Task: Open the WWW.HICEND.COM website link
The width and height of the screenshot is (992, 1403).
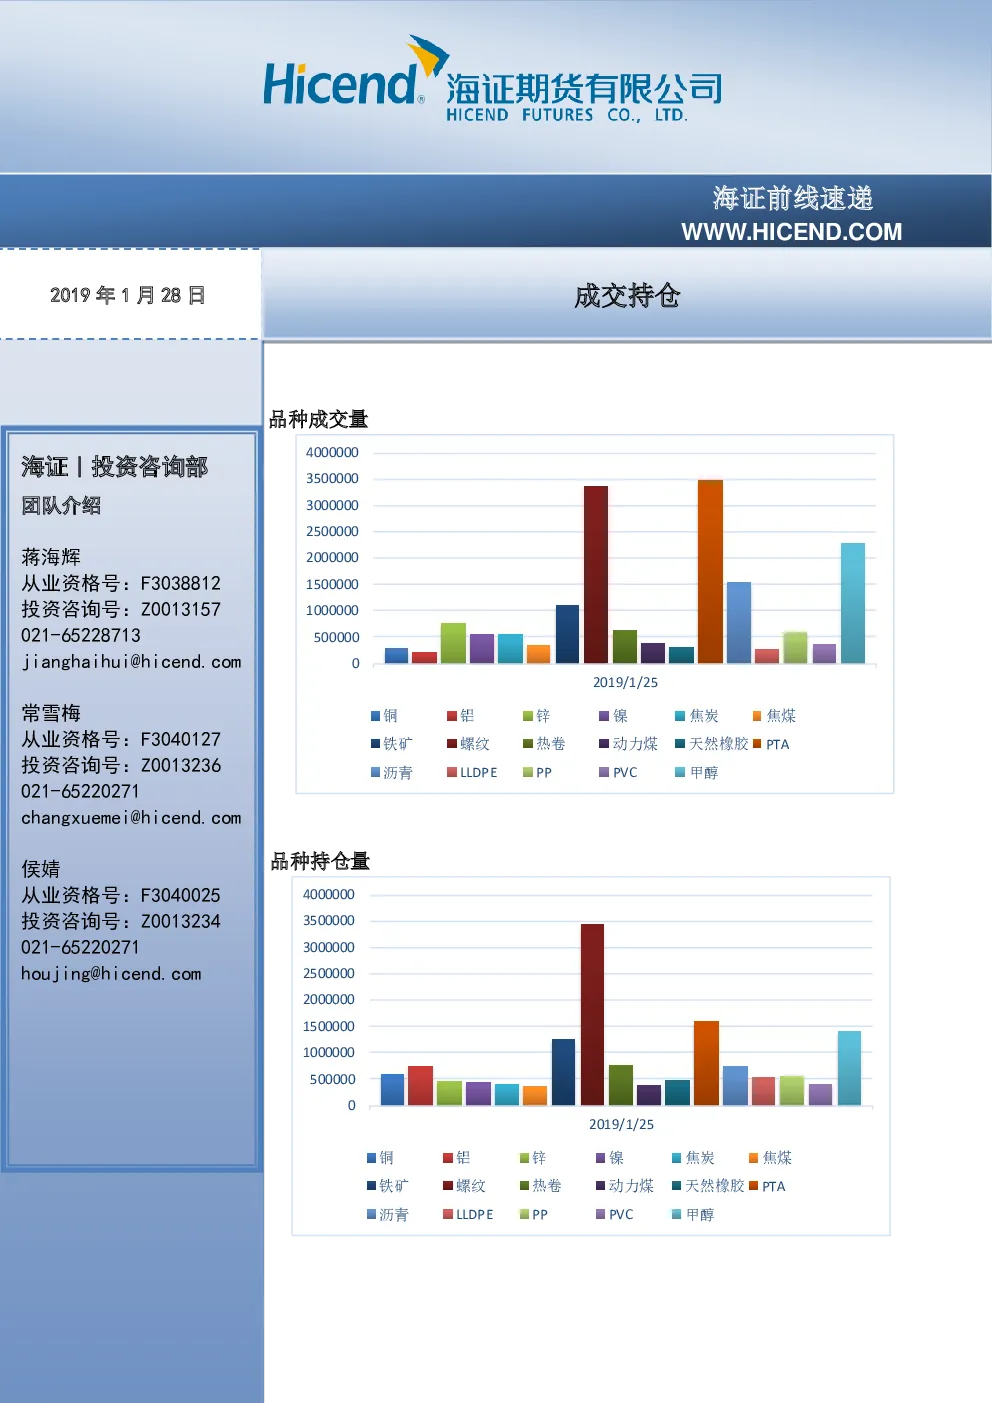Action: 791,232
